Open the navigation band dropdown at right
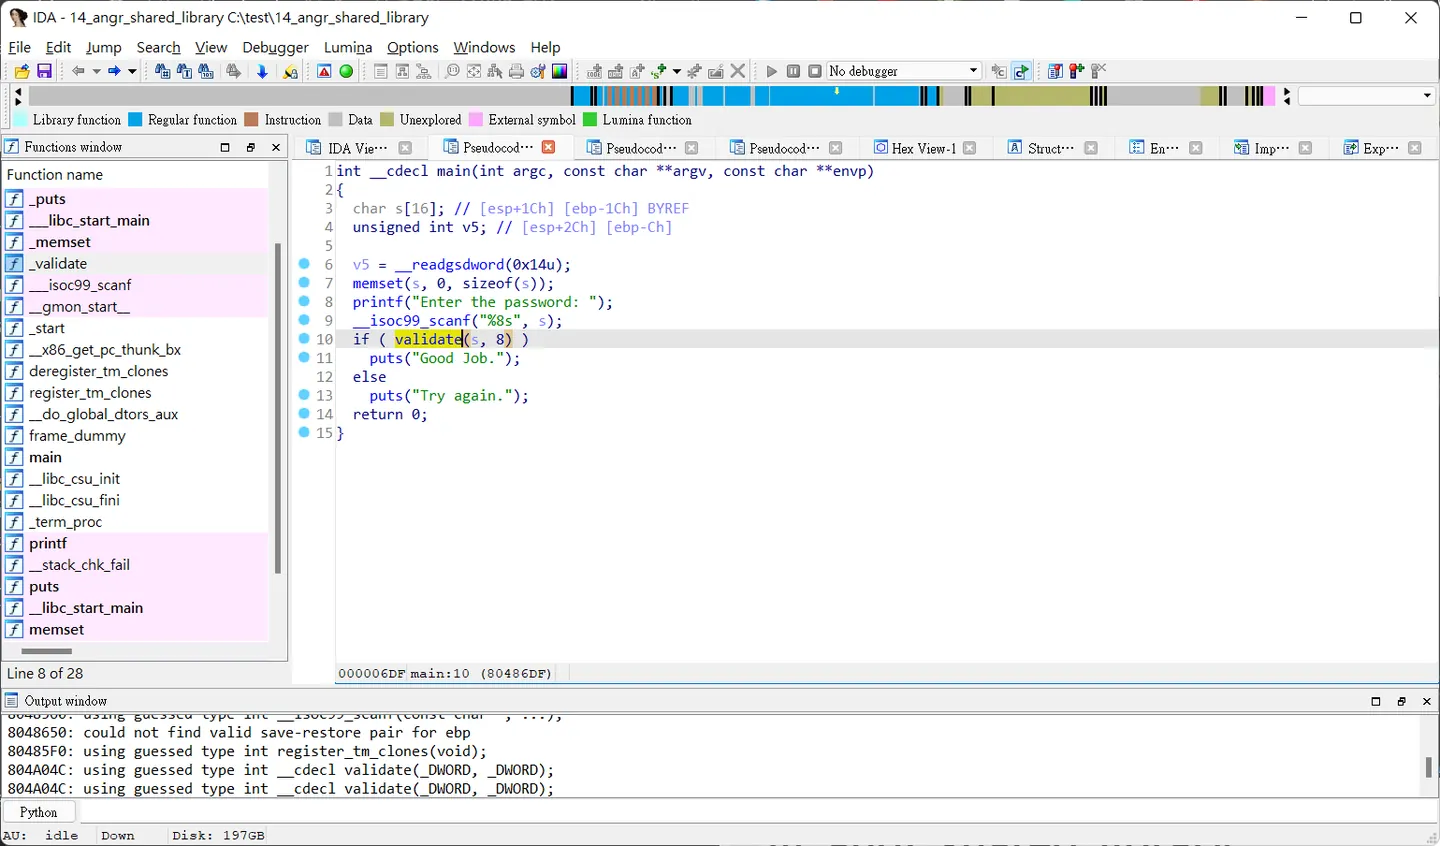The height and width of the screenshot is (846, 1440). pyautogui.click(x=1366, y=96)
